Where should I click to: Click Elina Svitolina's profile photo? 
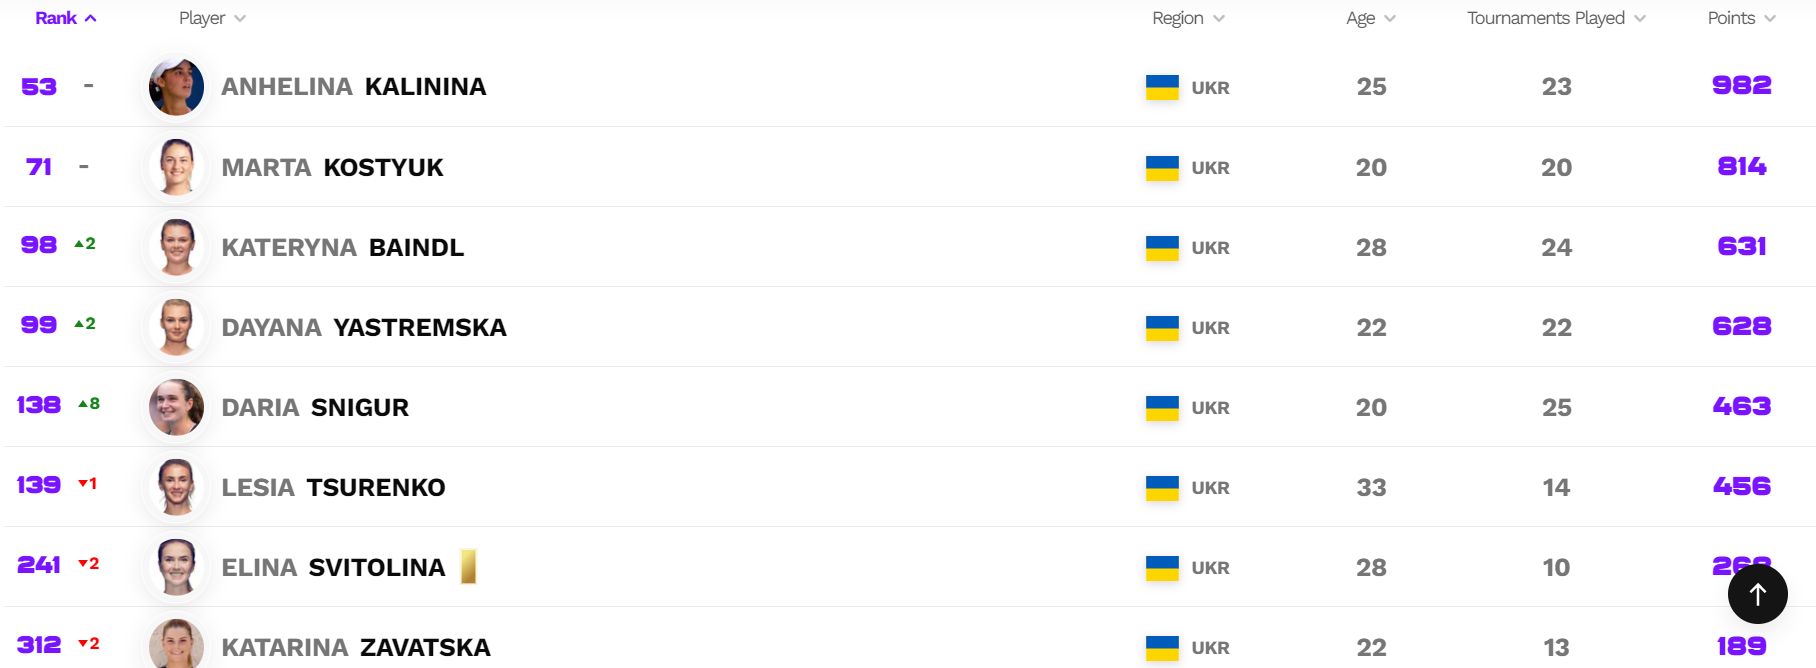click(x=177, y=567)
